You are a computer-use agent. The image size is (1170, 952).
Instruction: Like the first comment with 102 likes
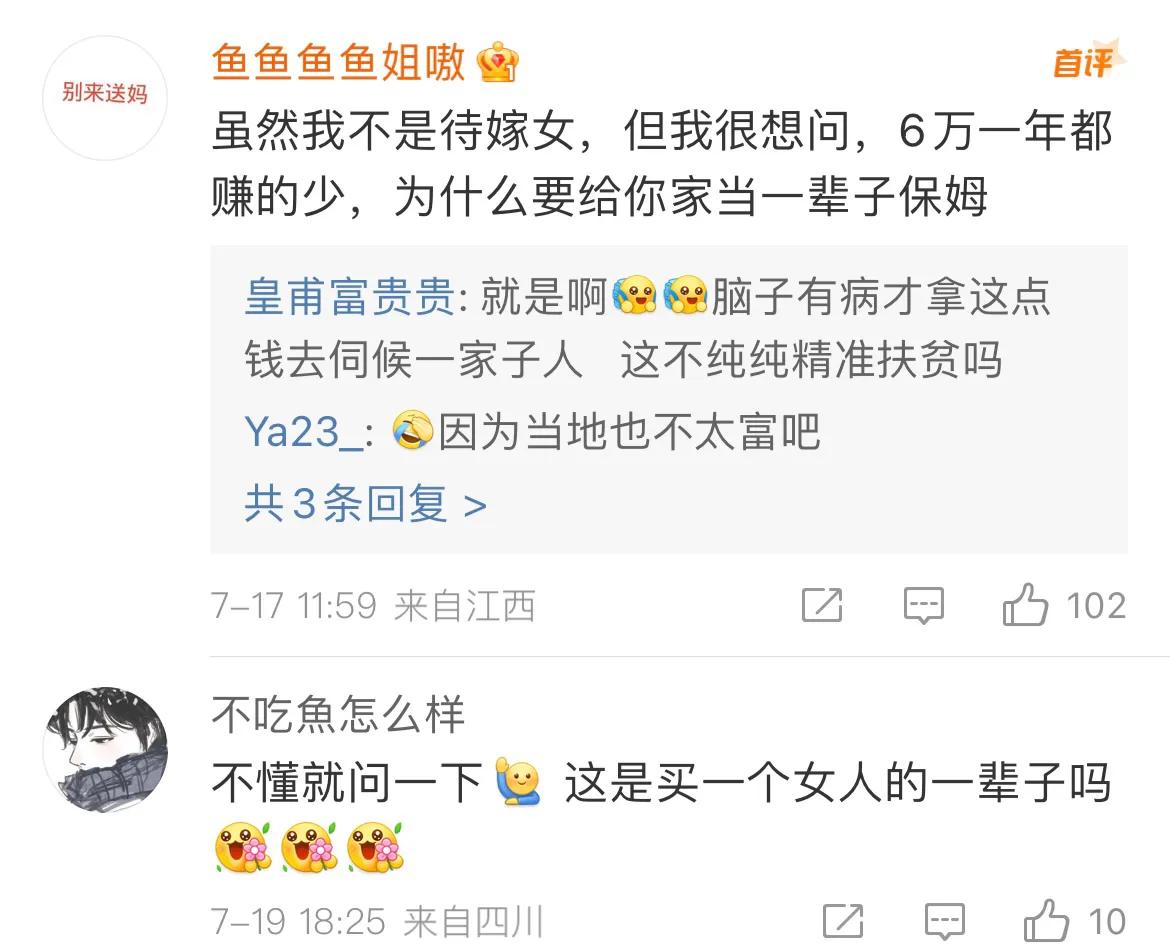(1025, 604)
